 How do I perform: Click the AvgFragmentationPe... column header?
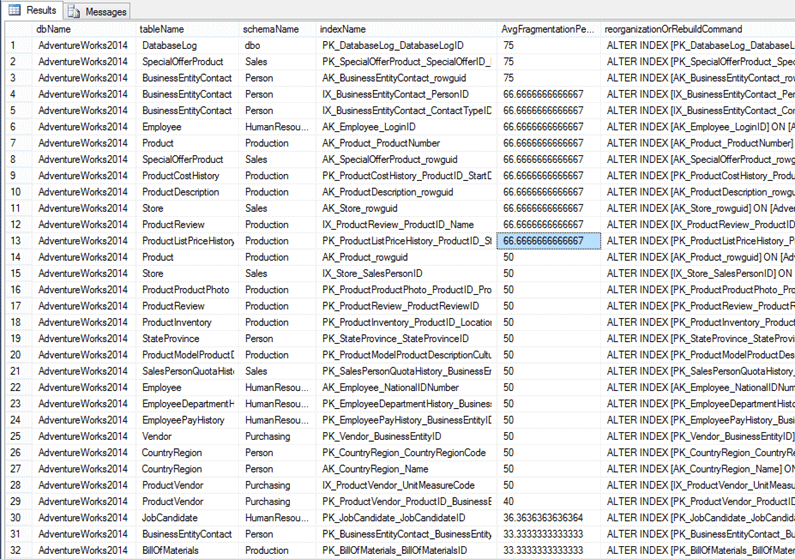(549, 29)
